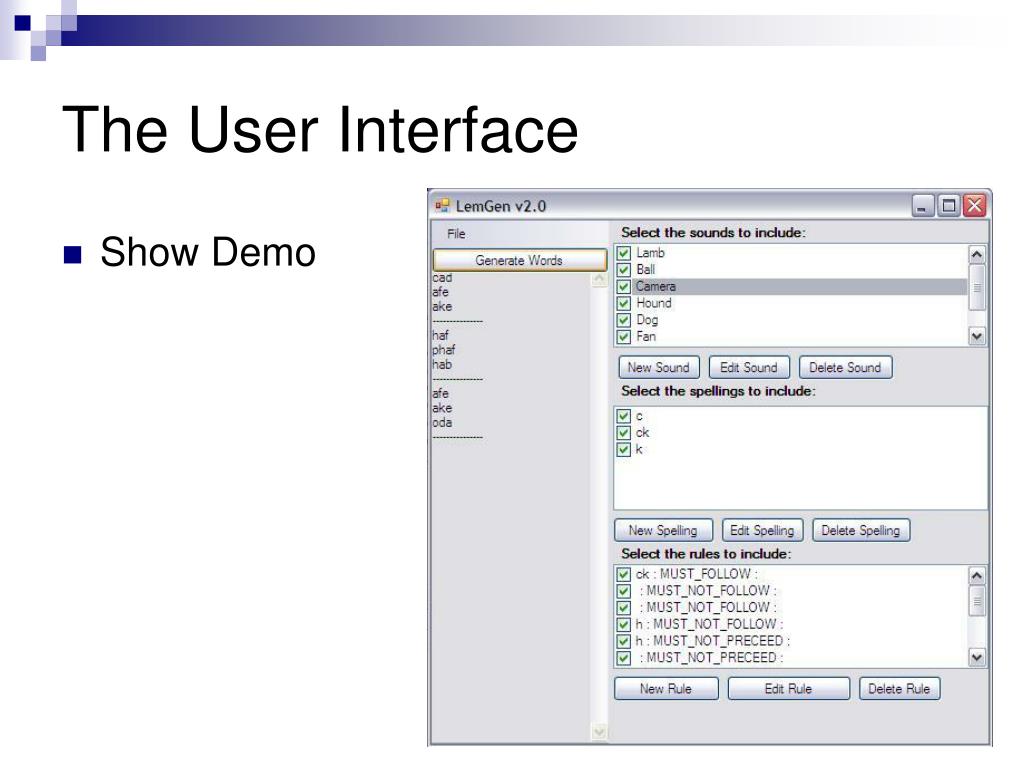1024x768 pixels.
Task: Maximize the LemGen window
Action: tap(948, 206)
